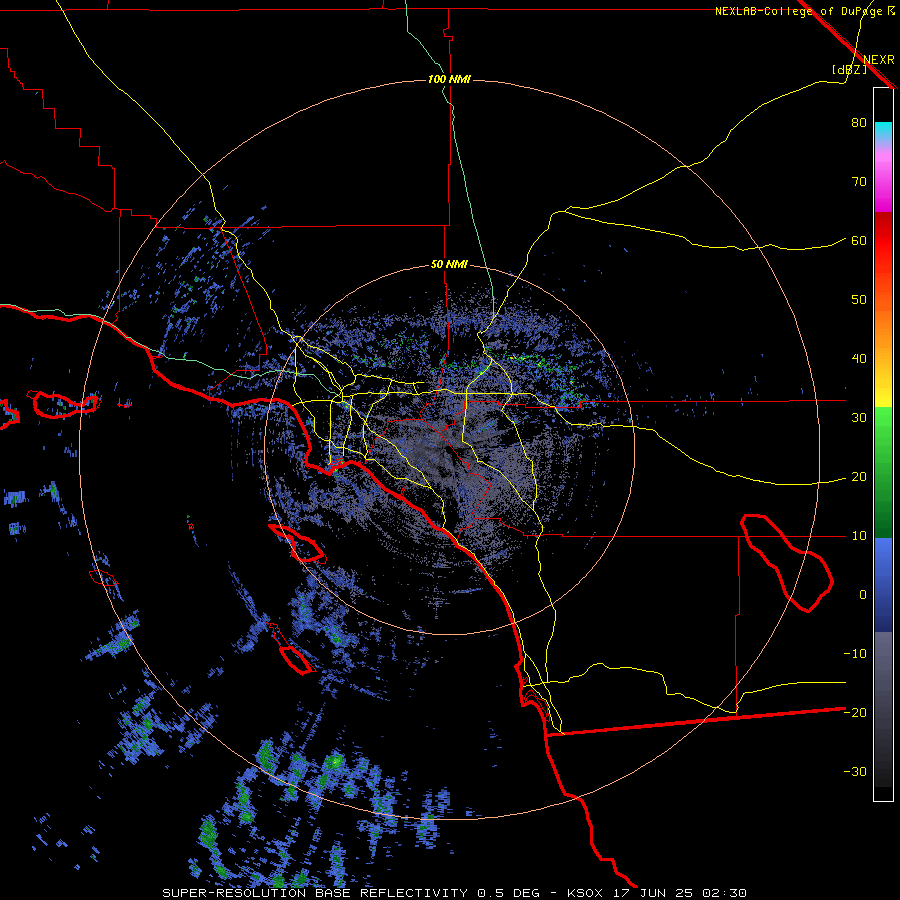Click the '50 NMI' range ring label
This screenshot has width=900, height=900.
tap(449, 265)
